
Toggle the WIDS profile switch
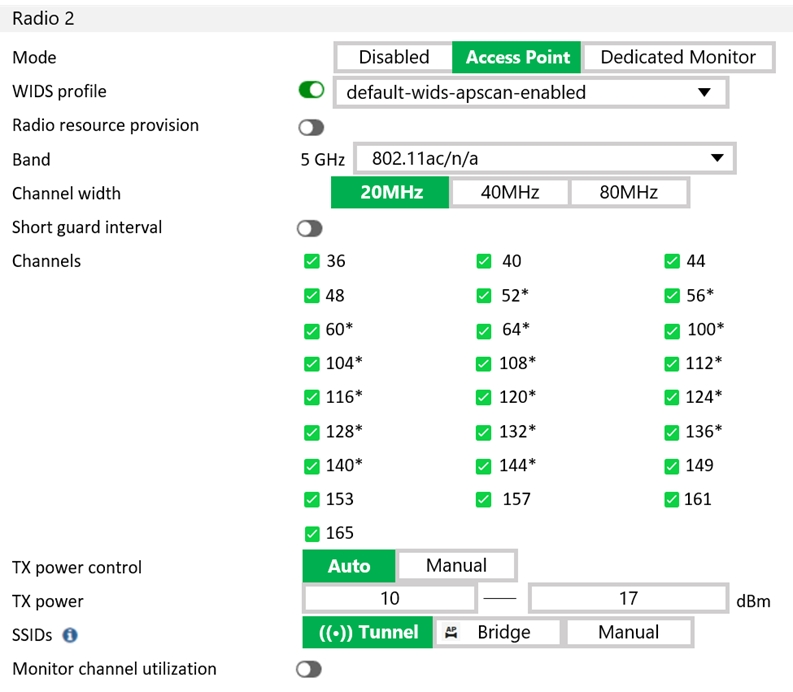311,91
